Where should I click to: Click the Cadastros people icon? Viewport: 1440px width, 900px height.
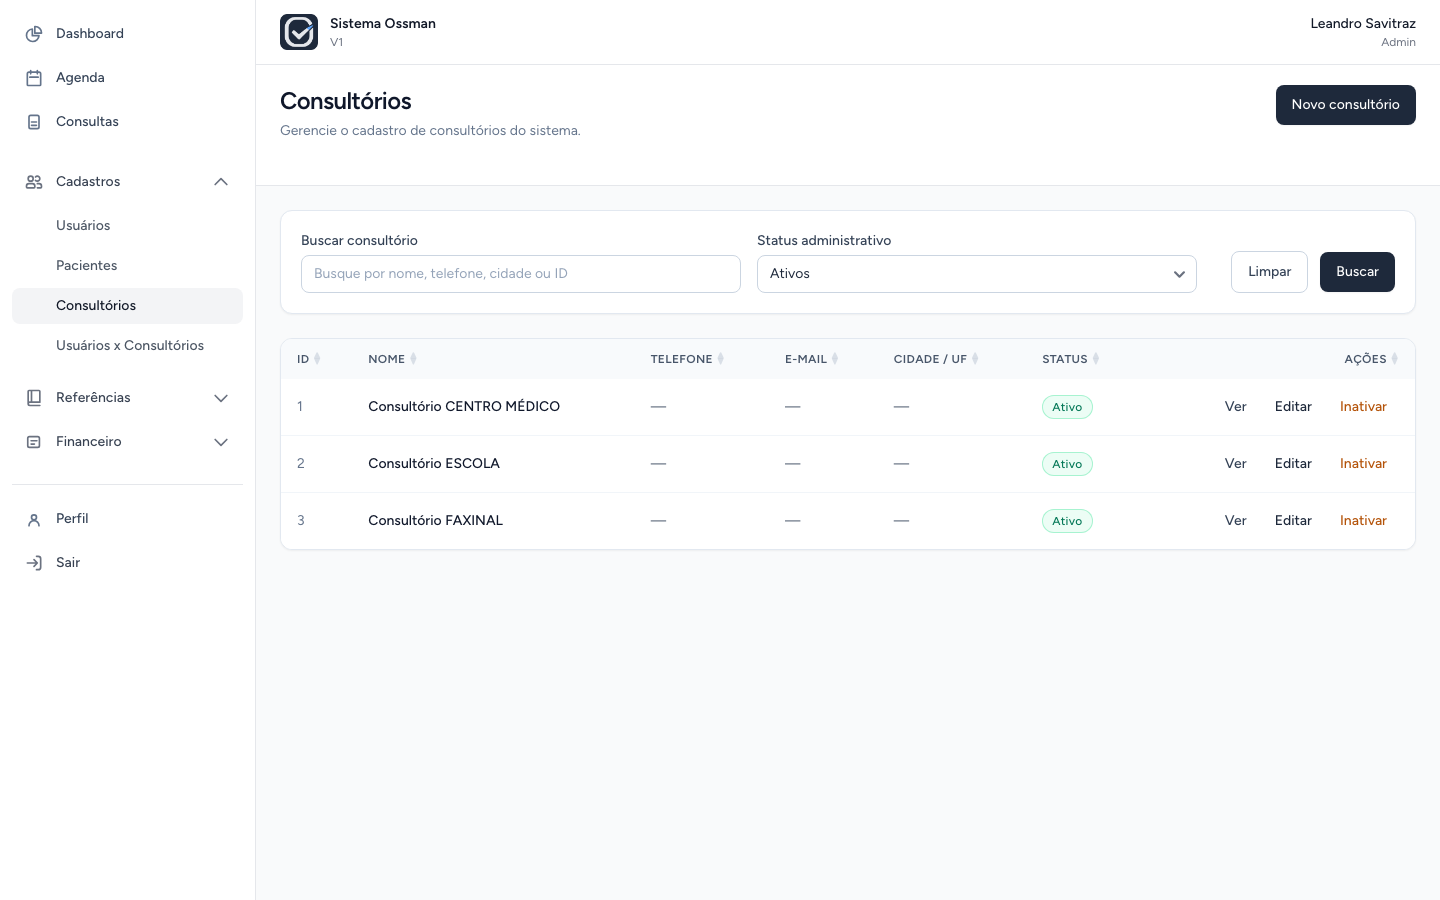(34, 182)
